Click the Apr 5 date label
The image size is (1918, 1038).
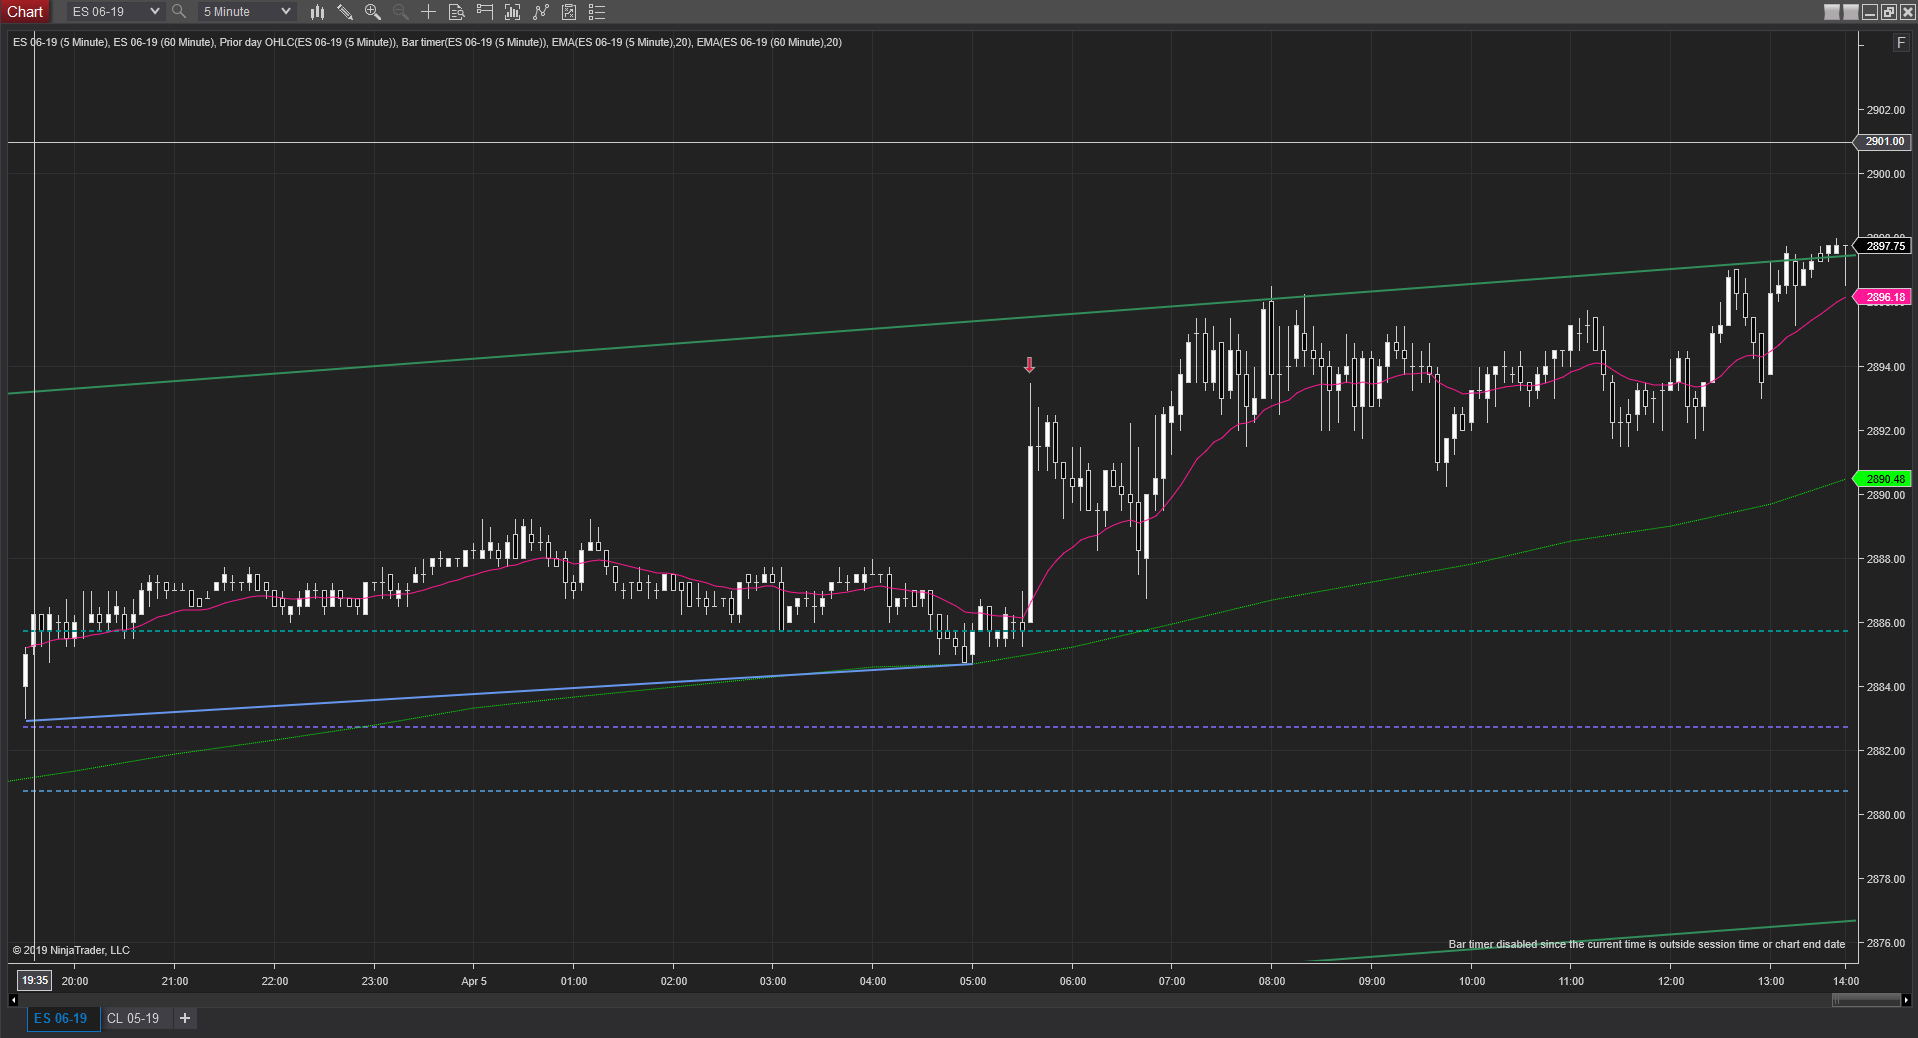click(474, 981)
